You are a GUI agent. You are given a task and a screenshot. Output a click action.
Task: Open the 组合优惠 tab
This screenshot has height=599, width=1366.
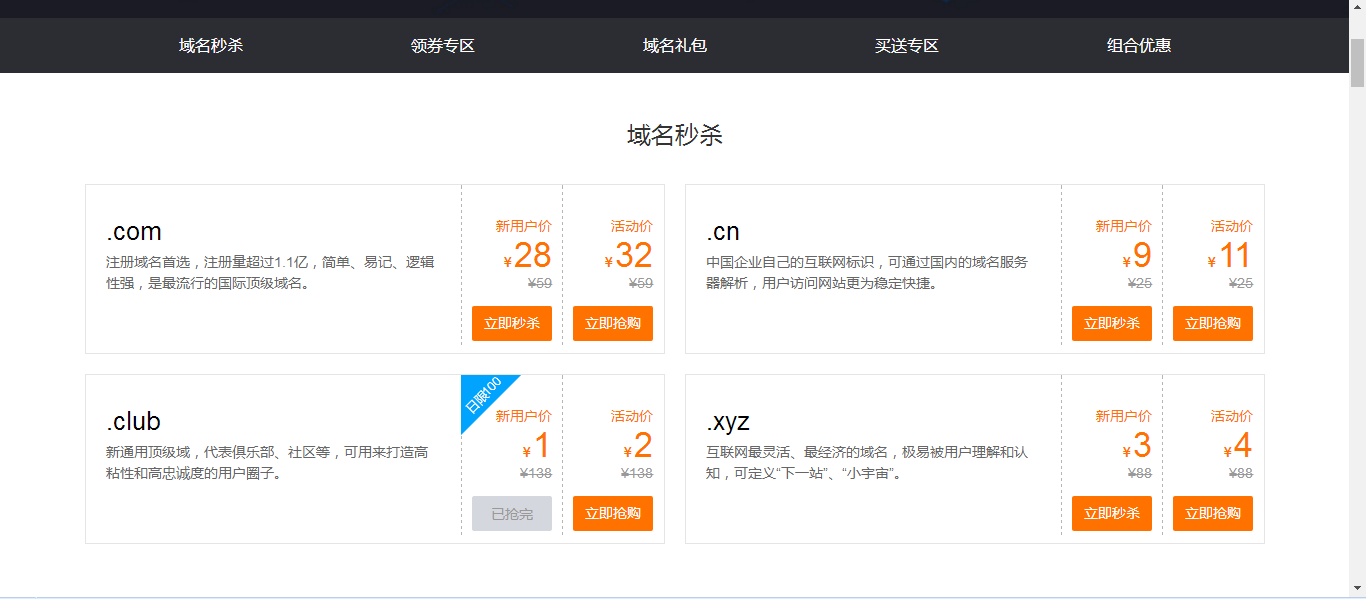(1138, 45)
